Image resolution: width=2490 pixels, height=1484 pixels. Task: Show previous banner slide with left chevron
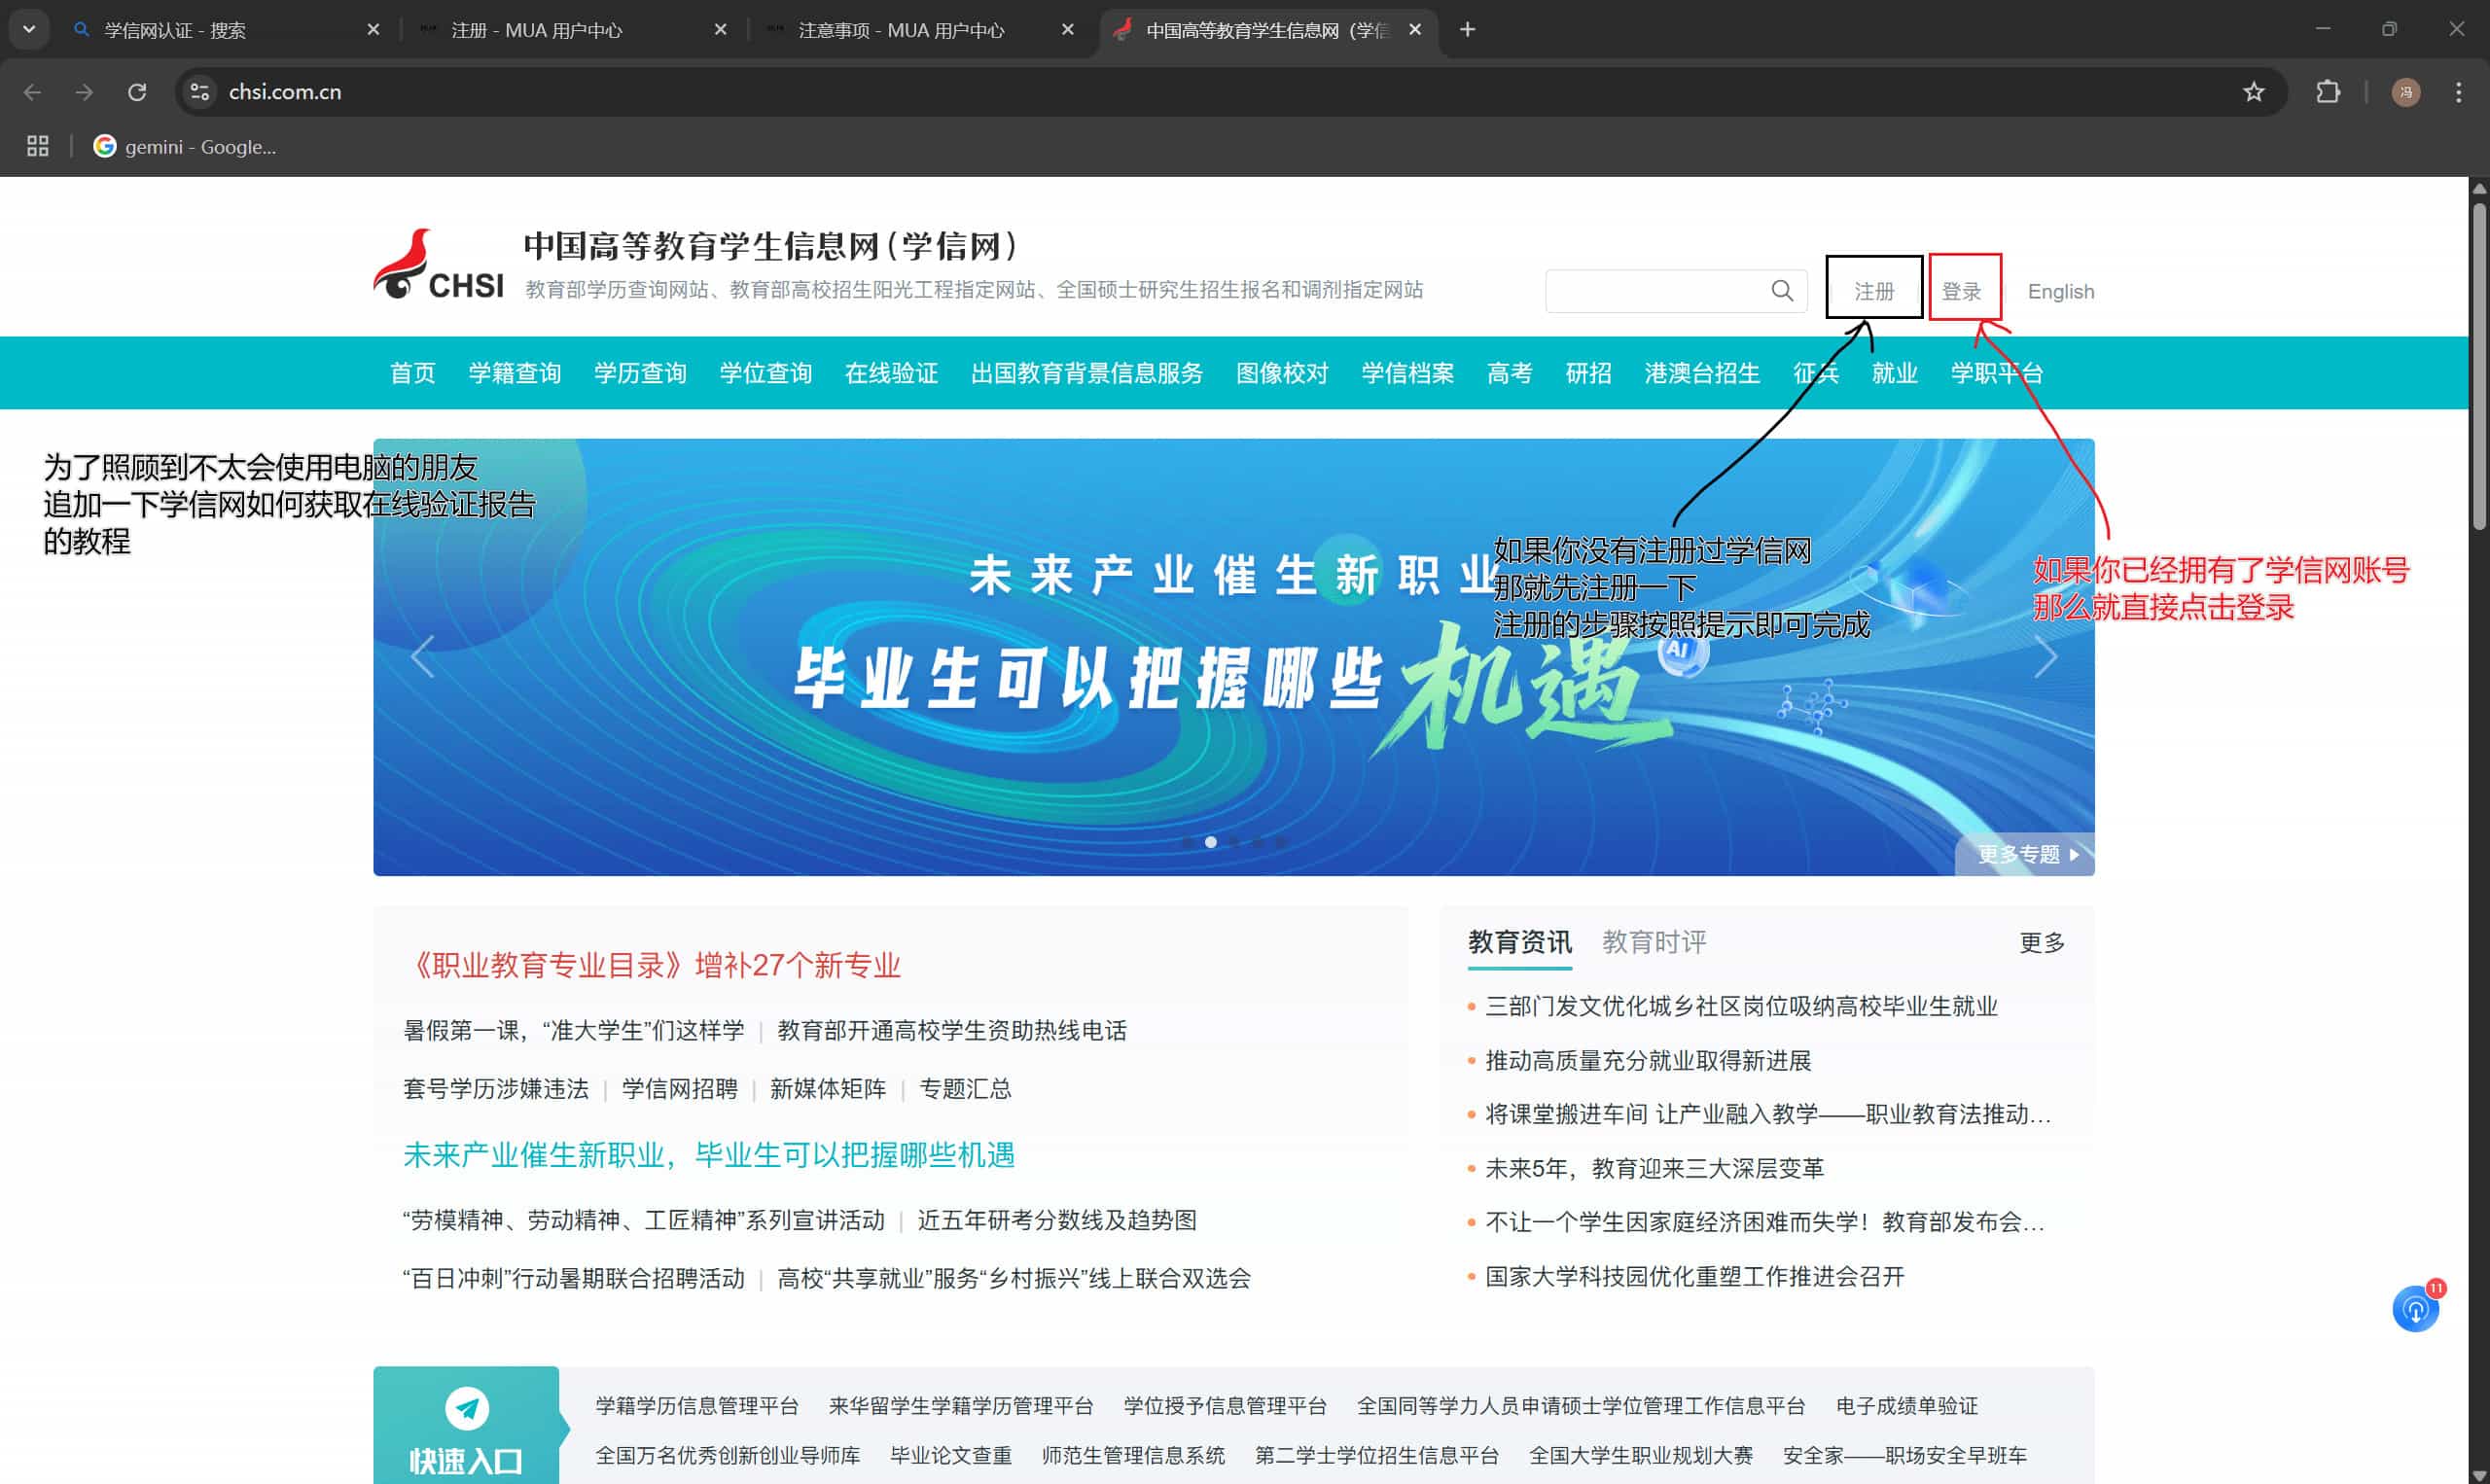[423, 657]
